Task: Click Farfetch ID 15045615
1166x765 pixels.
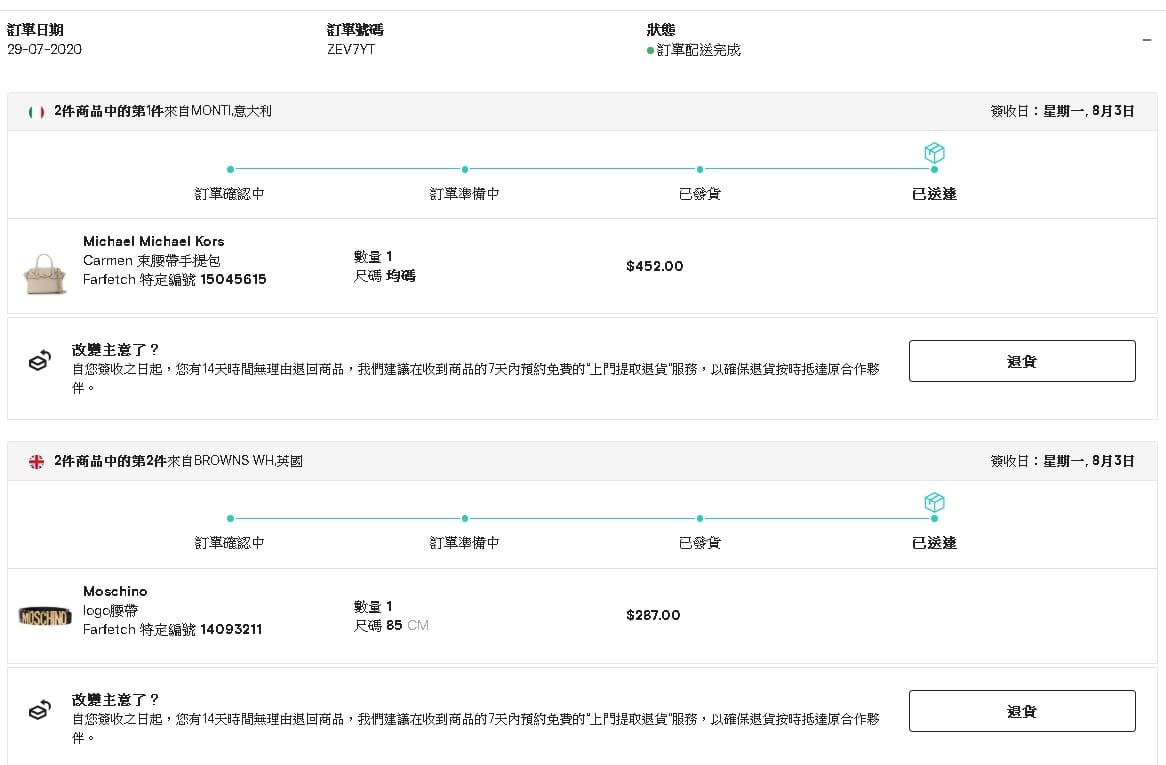Action: coord(233,280)
